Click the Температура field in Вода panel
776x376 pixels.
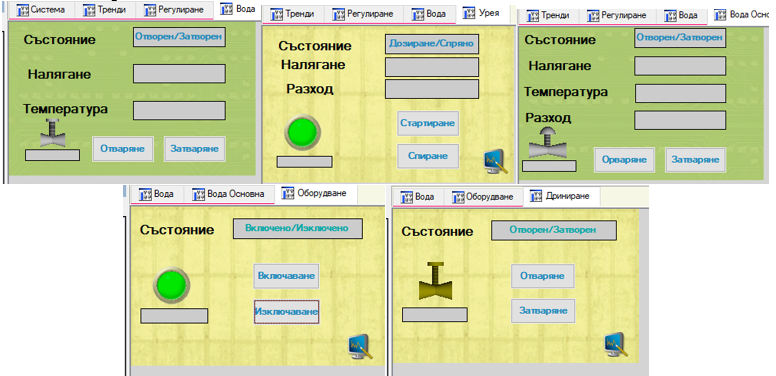click(x=179, y=110)
